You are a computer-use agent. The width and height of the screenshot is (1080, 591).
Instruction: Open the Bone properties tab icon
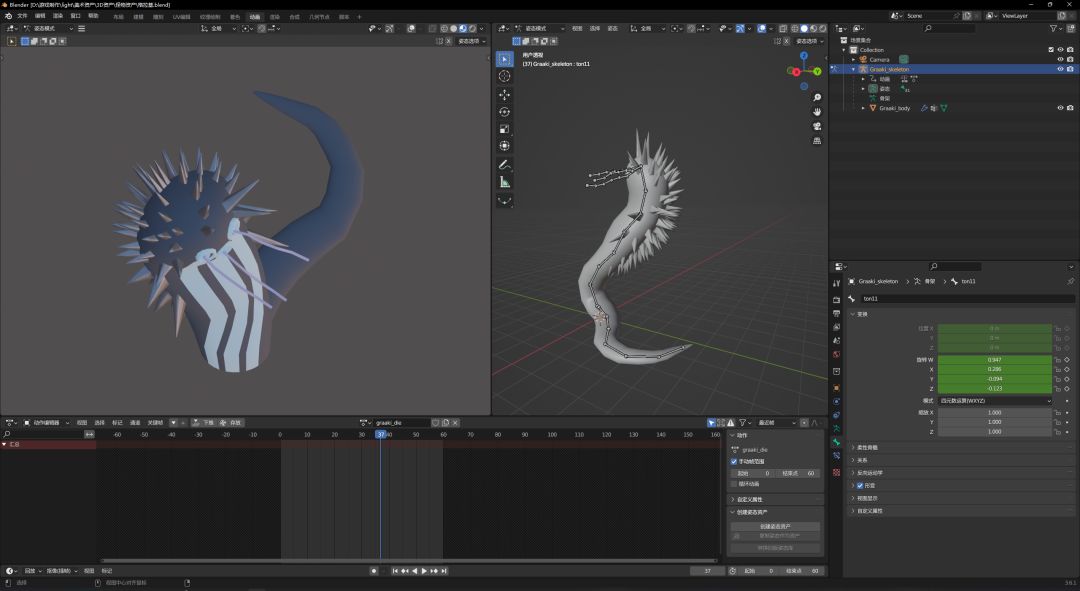(x=836, y=442)
